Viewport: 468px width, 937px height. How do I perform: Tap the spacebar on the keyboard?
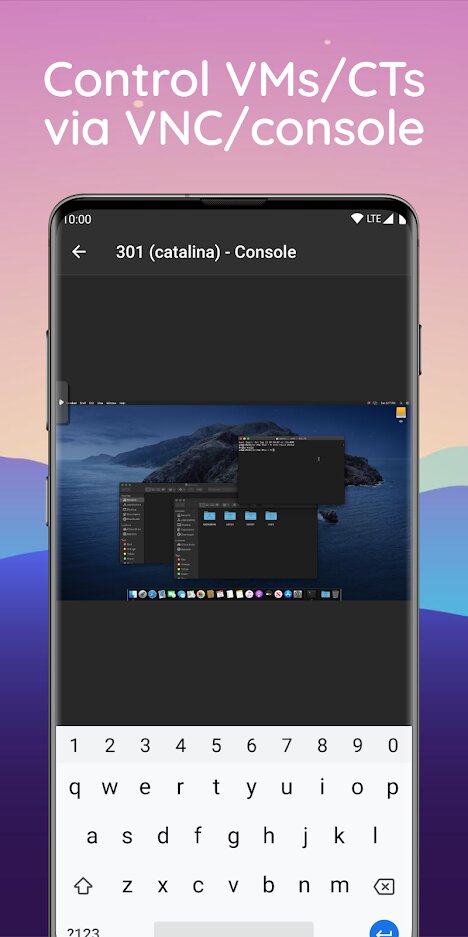coord(234,930)
